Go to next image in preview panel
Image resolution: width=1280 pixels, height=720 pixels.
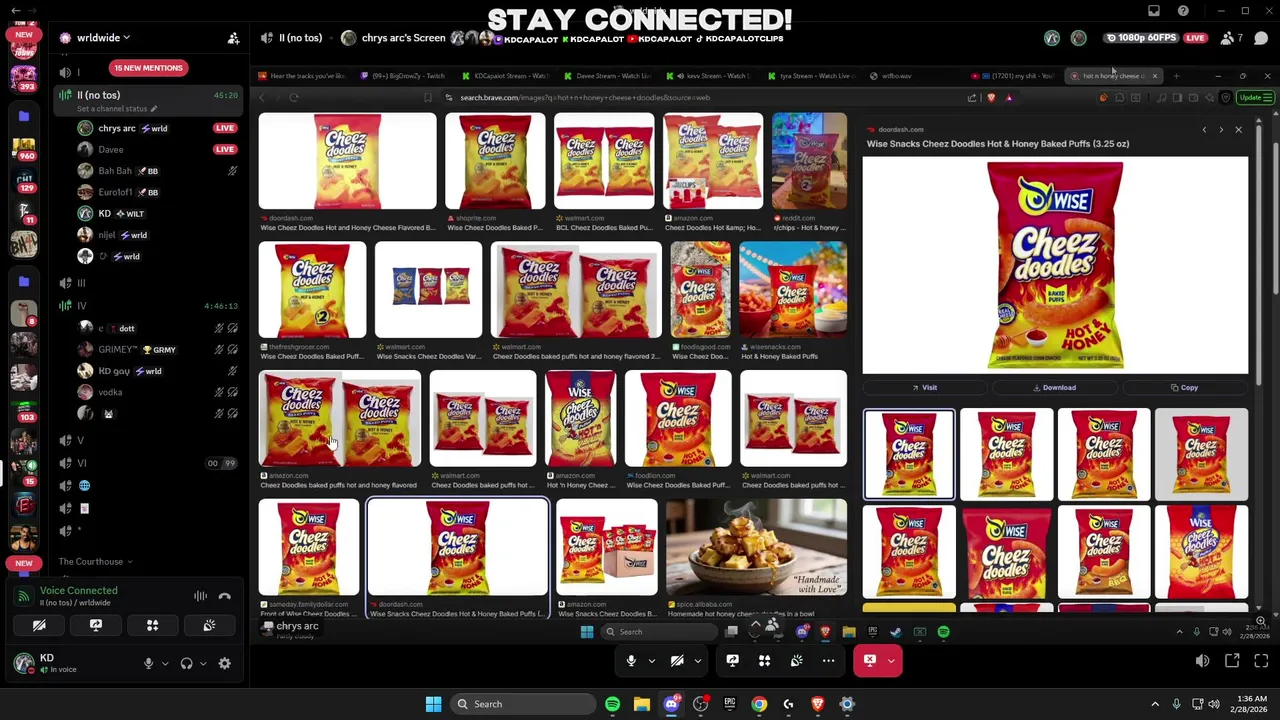[x=1221, y=130]
